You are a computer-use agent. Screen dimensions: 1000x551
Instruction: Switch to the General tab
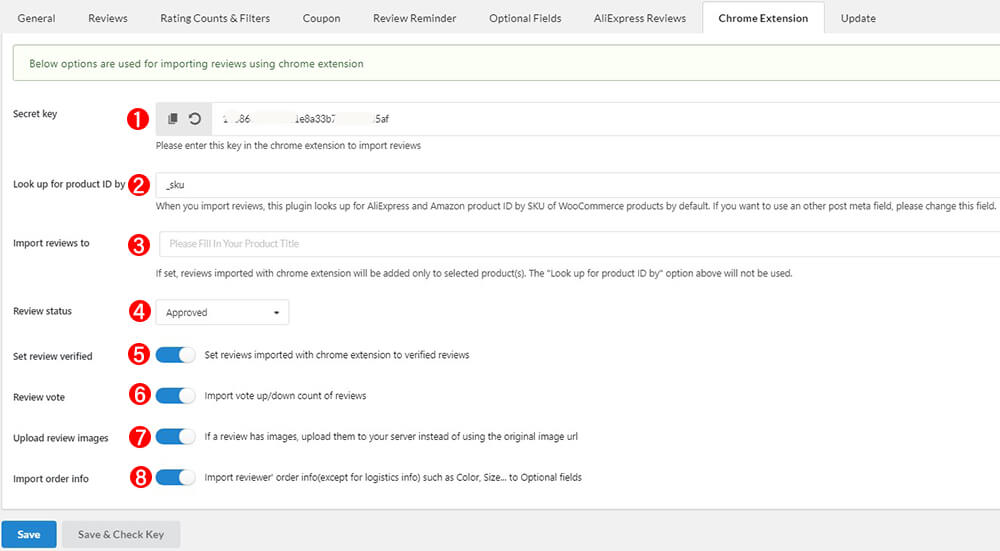pyautogui.click(x=36, y=18)
